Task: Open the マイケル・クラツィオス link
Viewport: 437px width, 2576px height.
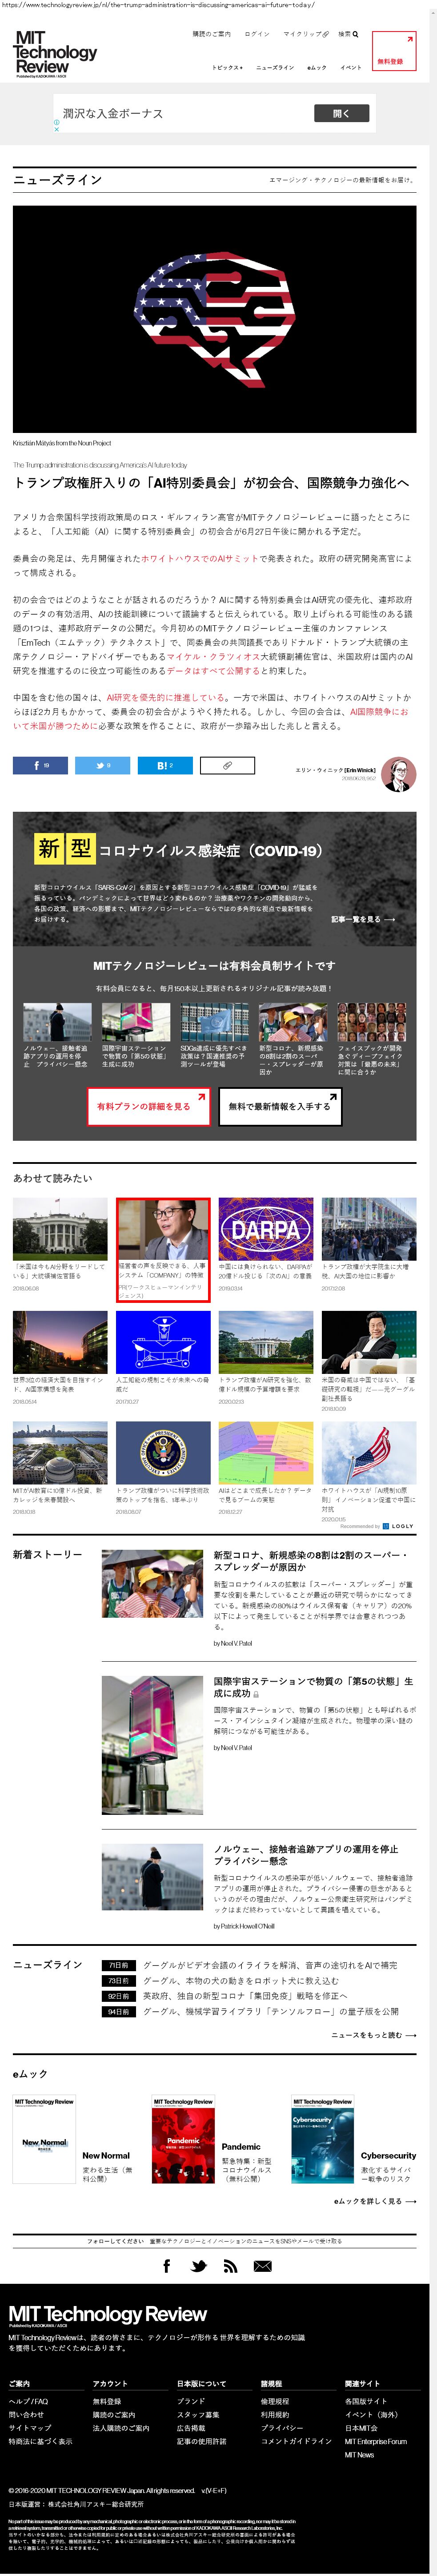Action: (x=213, y=657)
